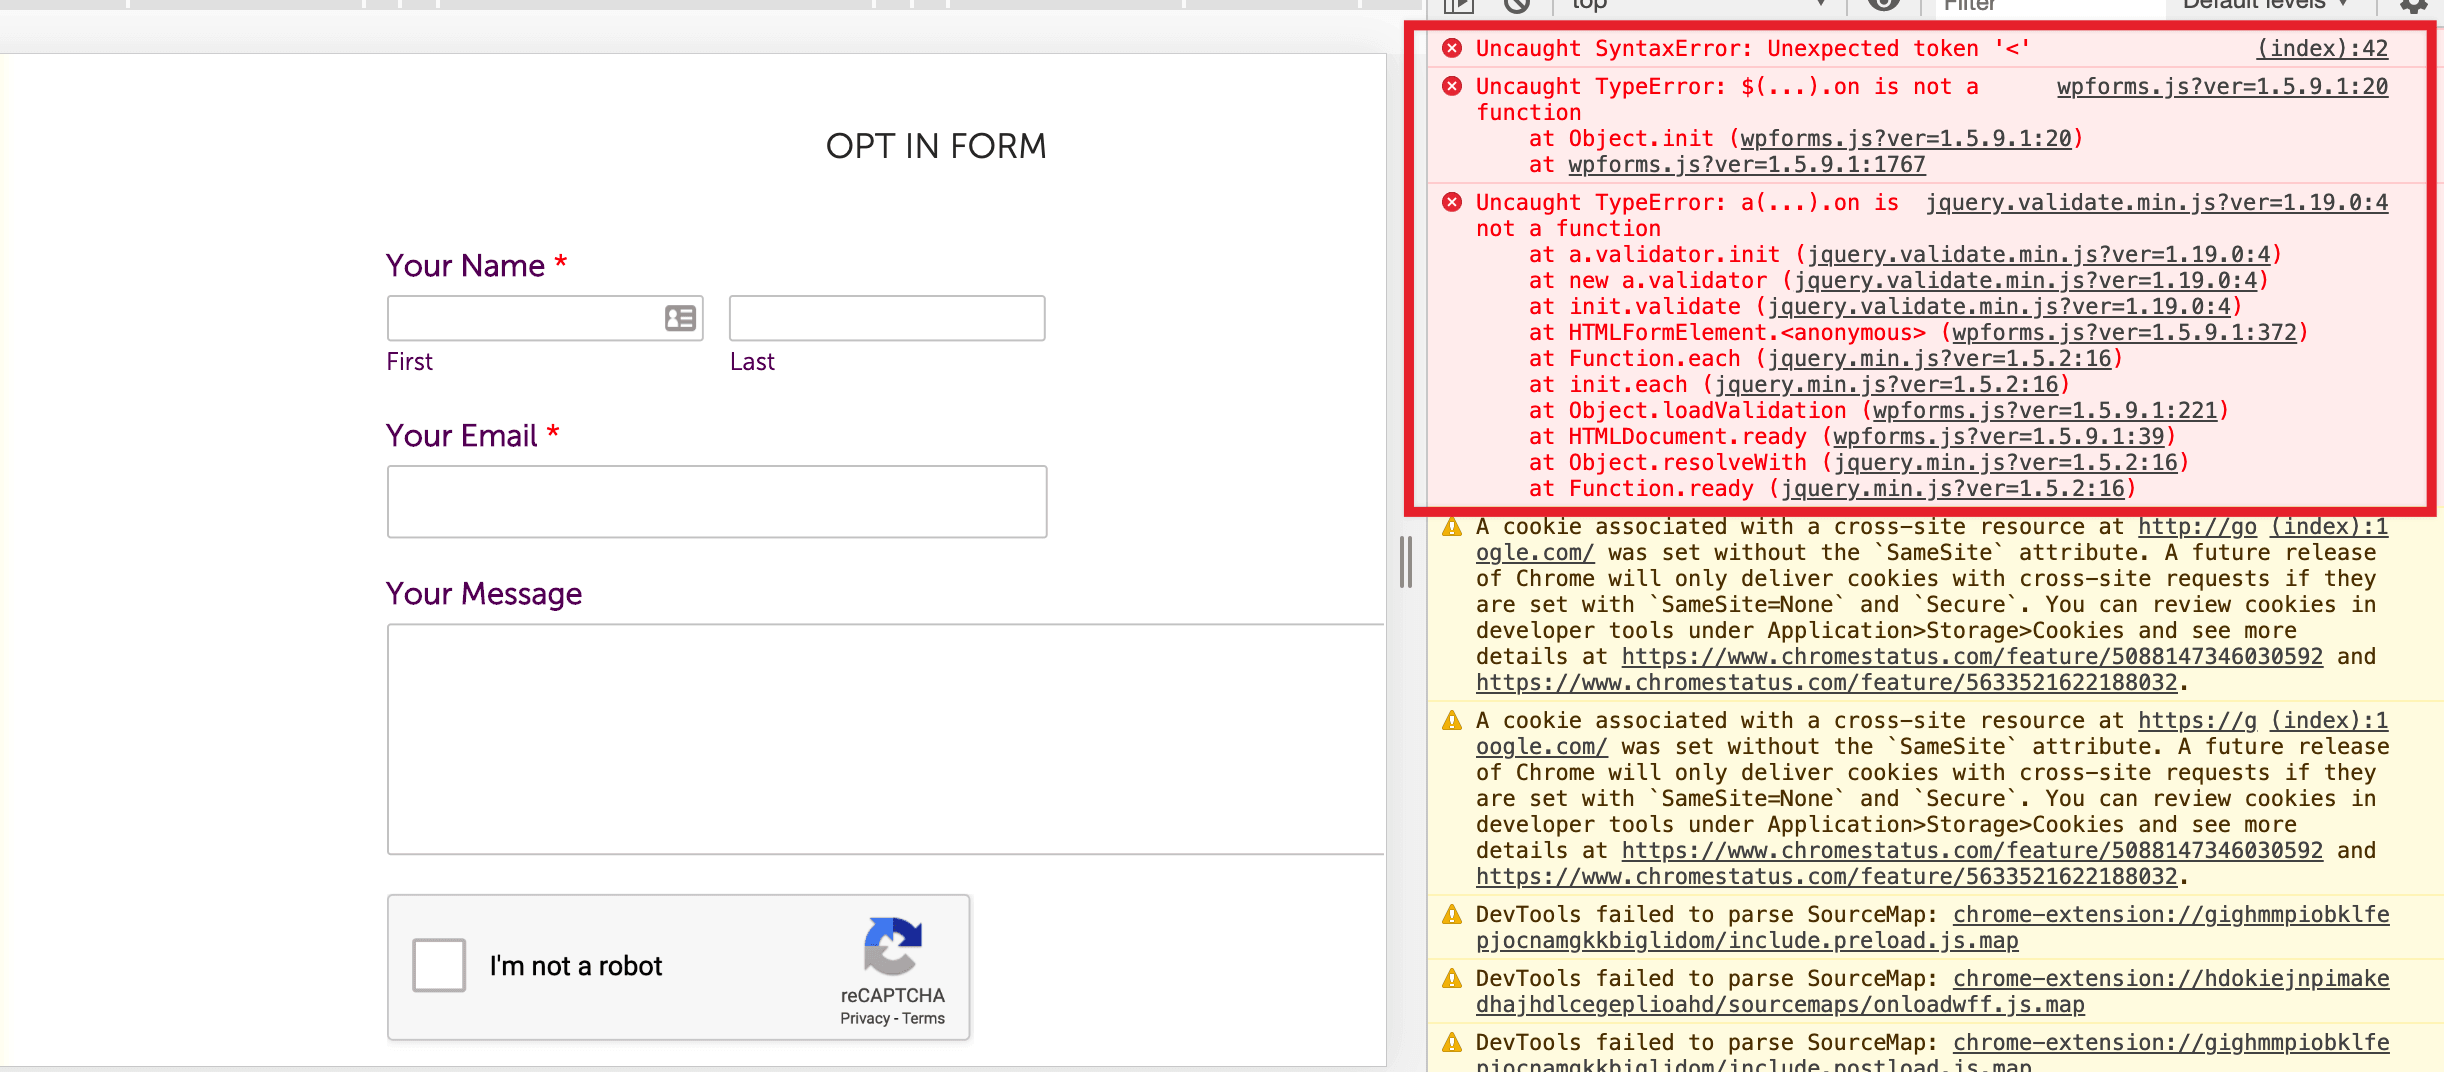
Task: Open (index):1 link of https://google.com cookie warning
Action: click(x=2329, y=720)
